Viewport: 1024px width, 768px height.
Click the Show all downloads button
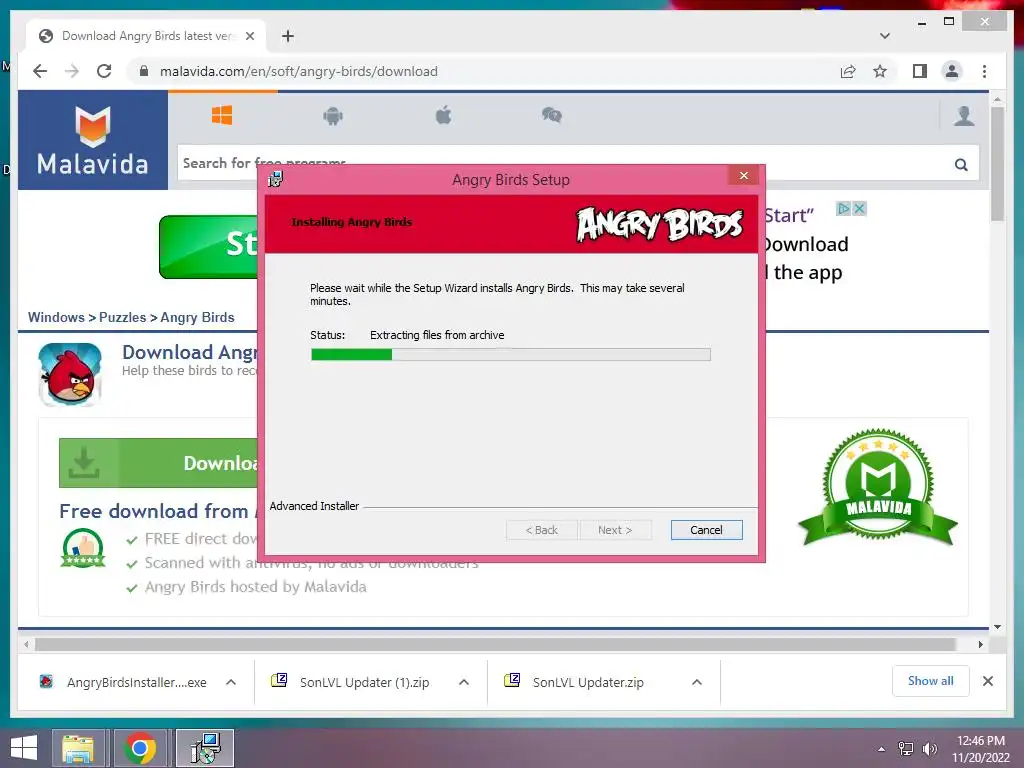931,681
